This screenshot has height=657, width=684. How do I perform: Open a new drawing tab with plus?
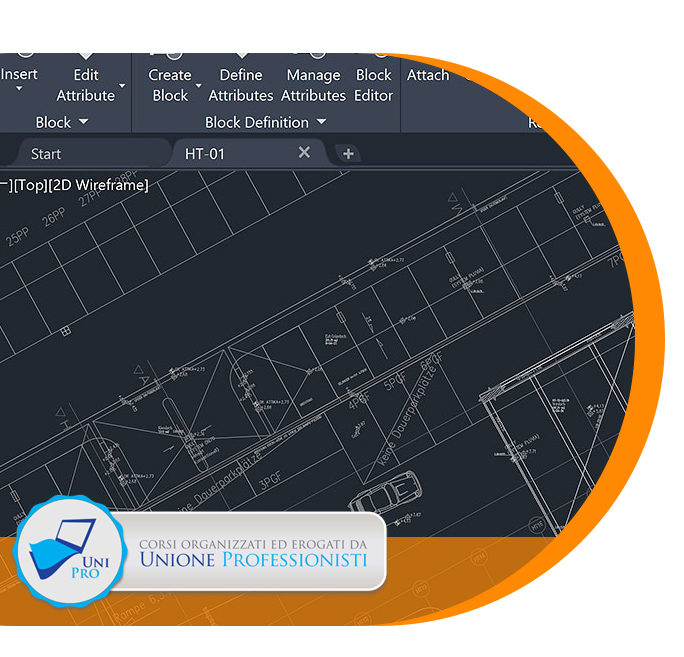348,154
